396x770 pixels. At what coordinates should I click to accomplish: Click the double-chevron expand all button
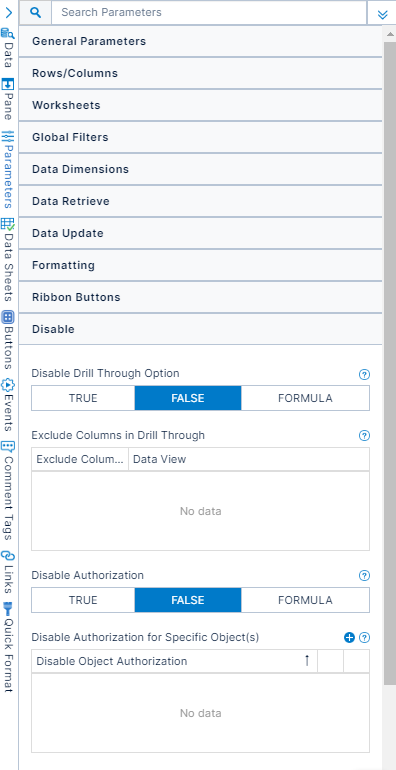pyautogui.click(x=383, y=14)
